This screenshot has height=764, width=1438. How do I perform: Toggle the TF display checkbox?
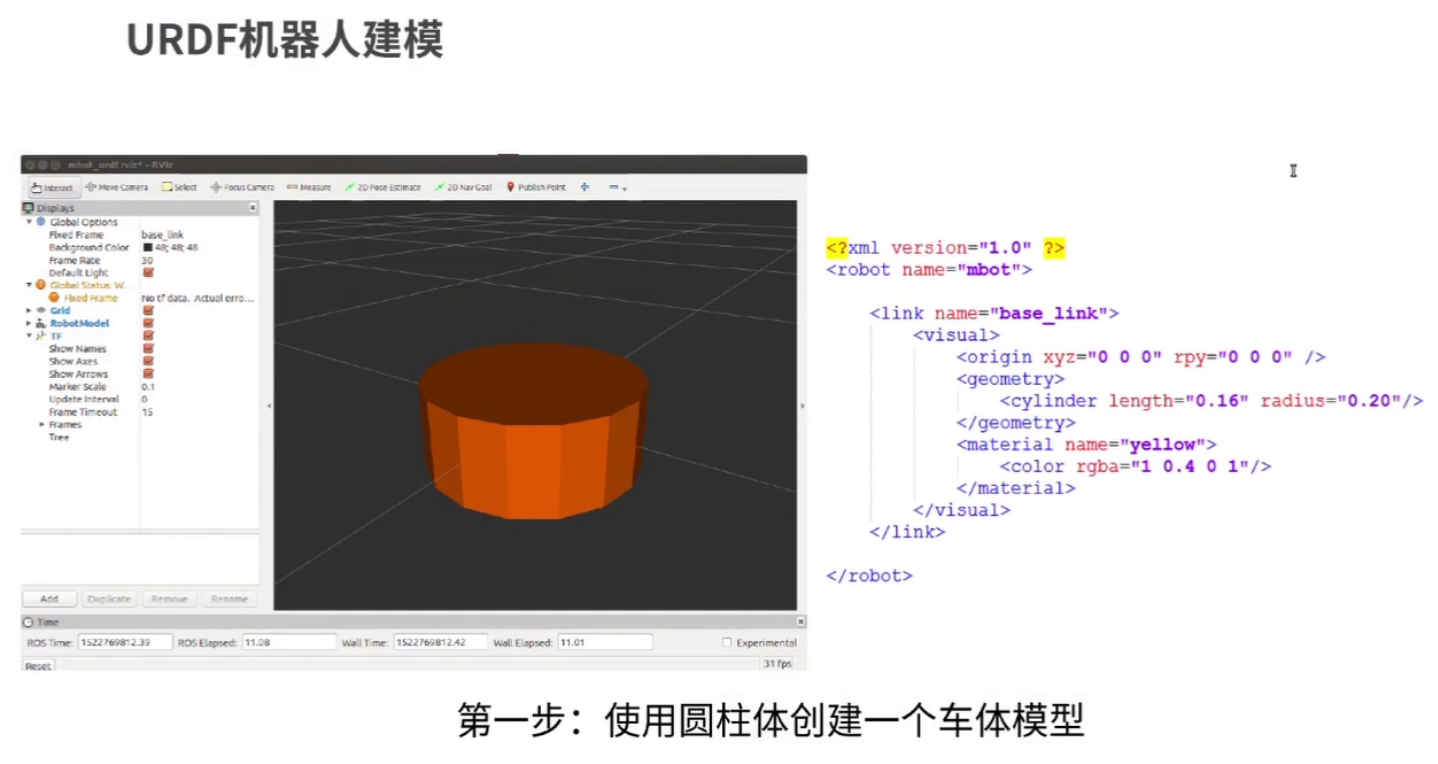148,336
